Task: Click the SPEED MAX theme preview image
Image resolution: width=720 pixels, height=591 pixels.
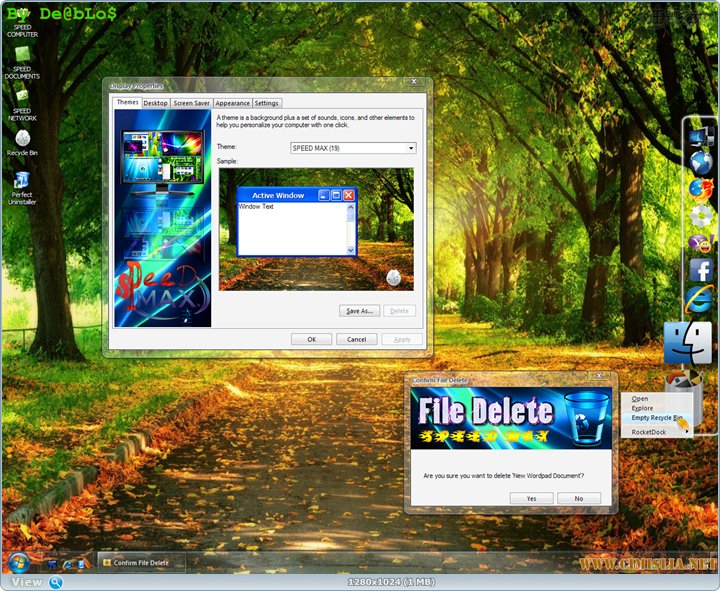Action: coord(163,218)
